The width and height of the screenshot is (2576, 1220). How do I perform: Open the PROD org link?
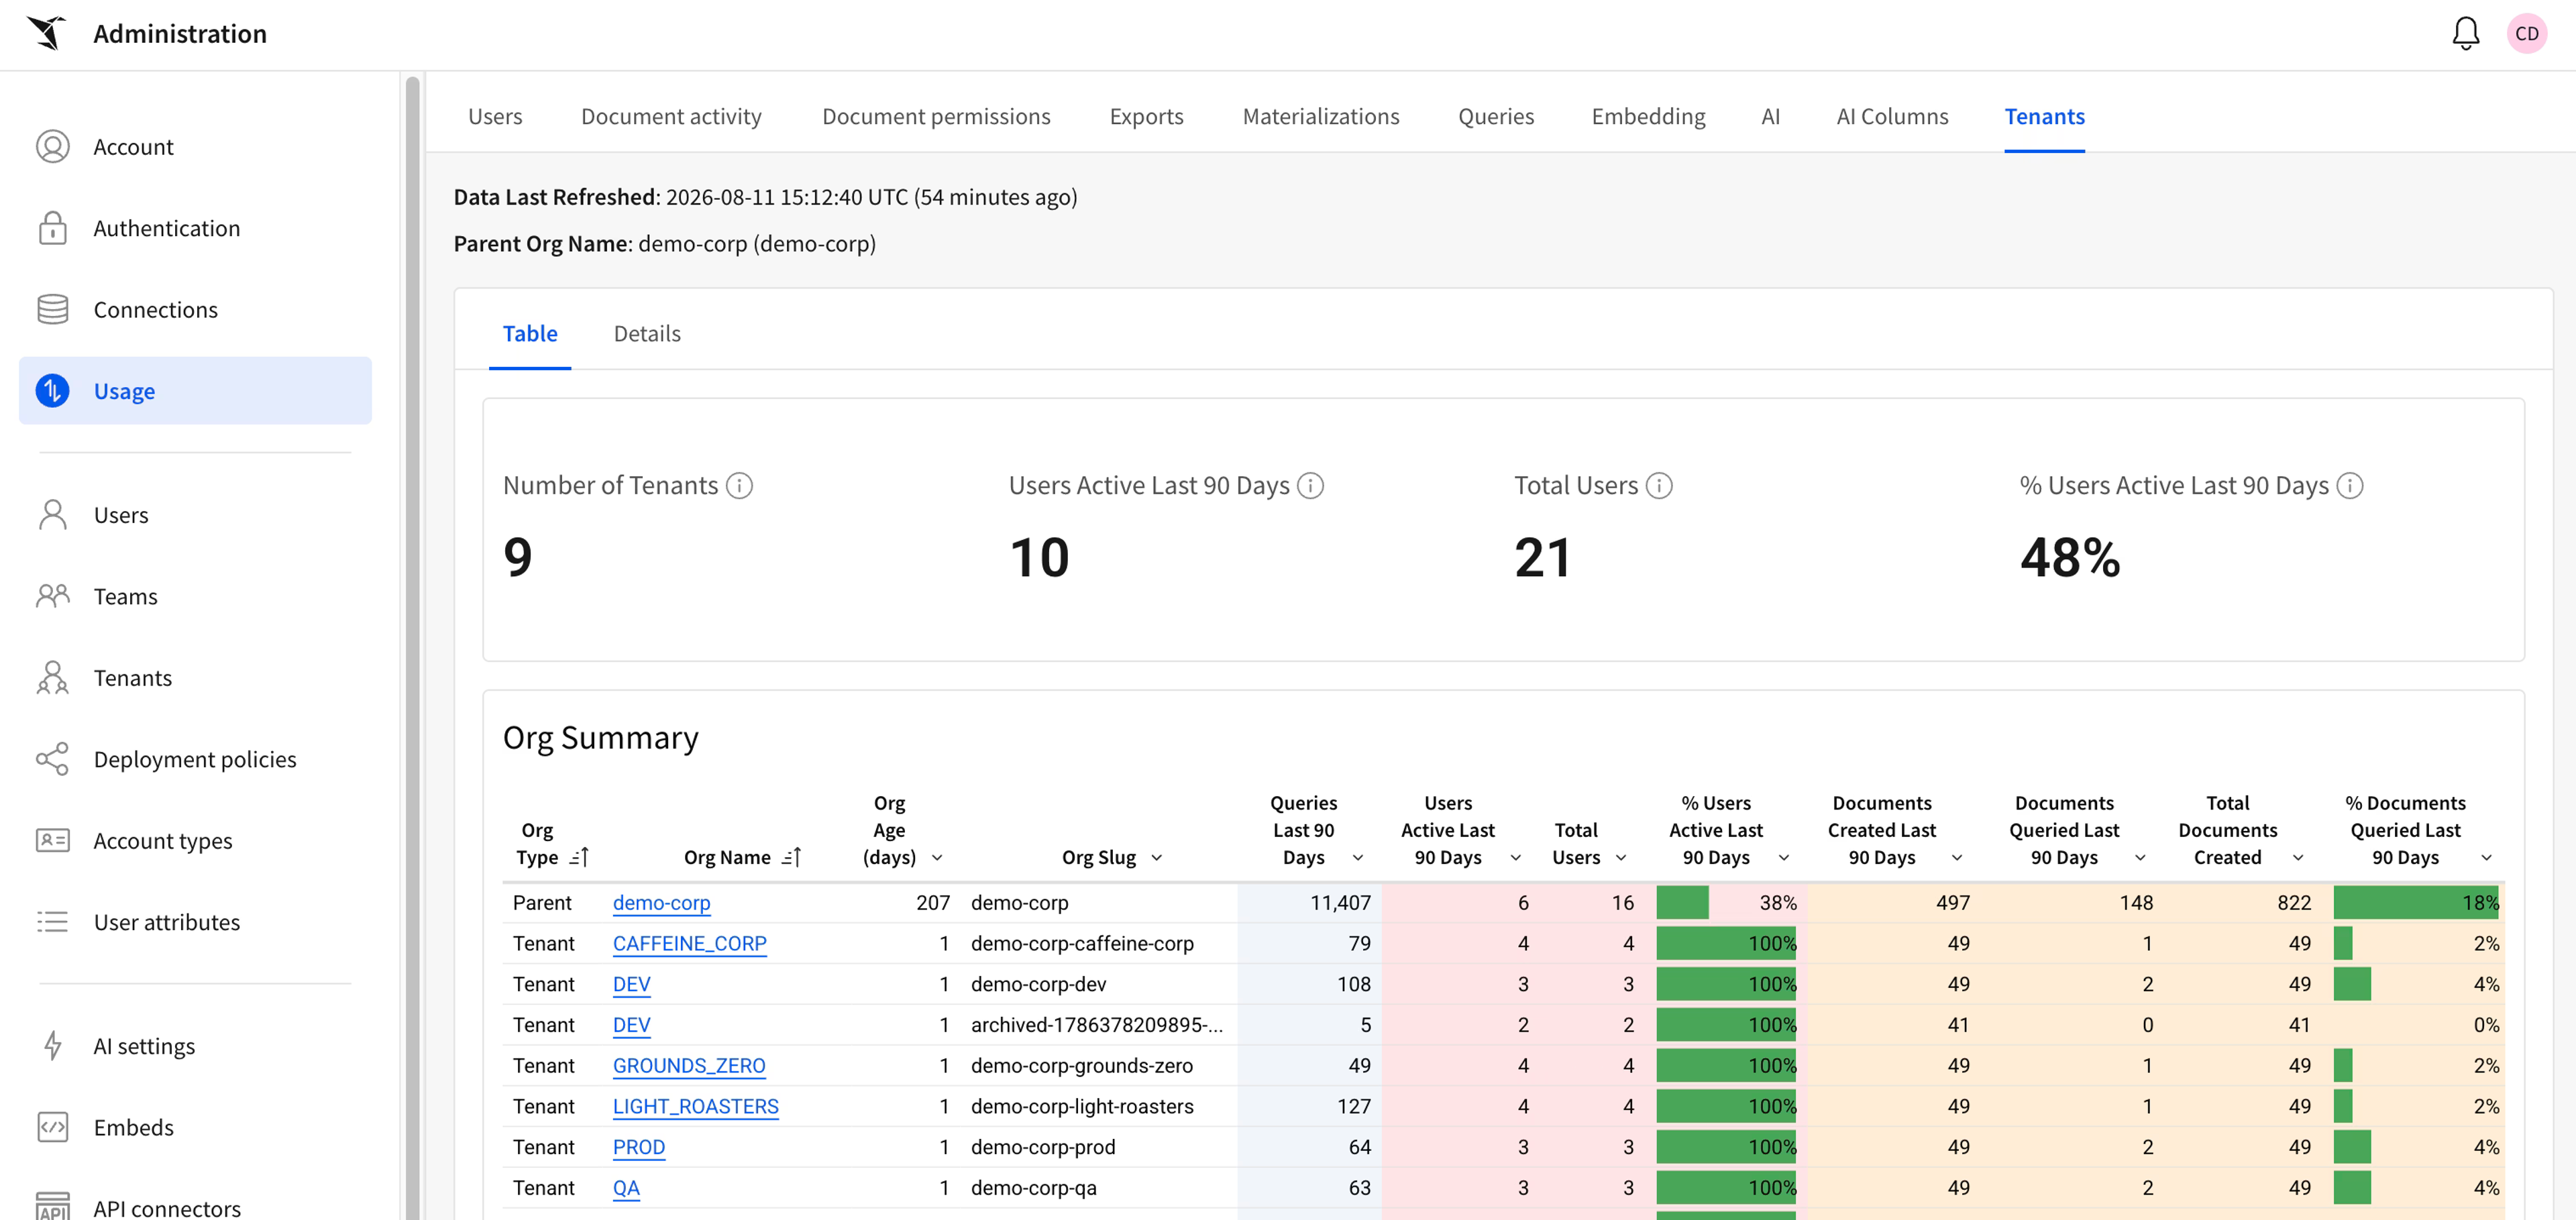pyautogui.click(x=638, y=1148)
